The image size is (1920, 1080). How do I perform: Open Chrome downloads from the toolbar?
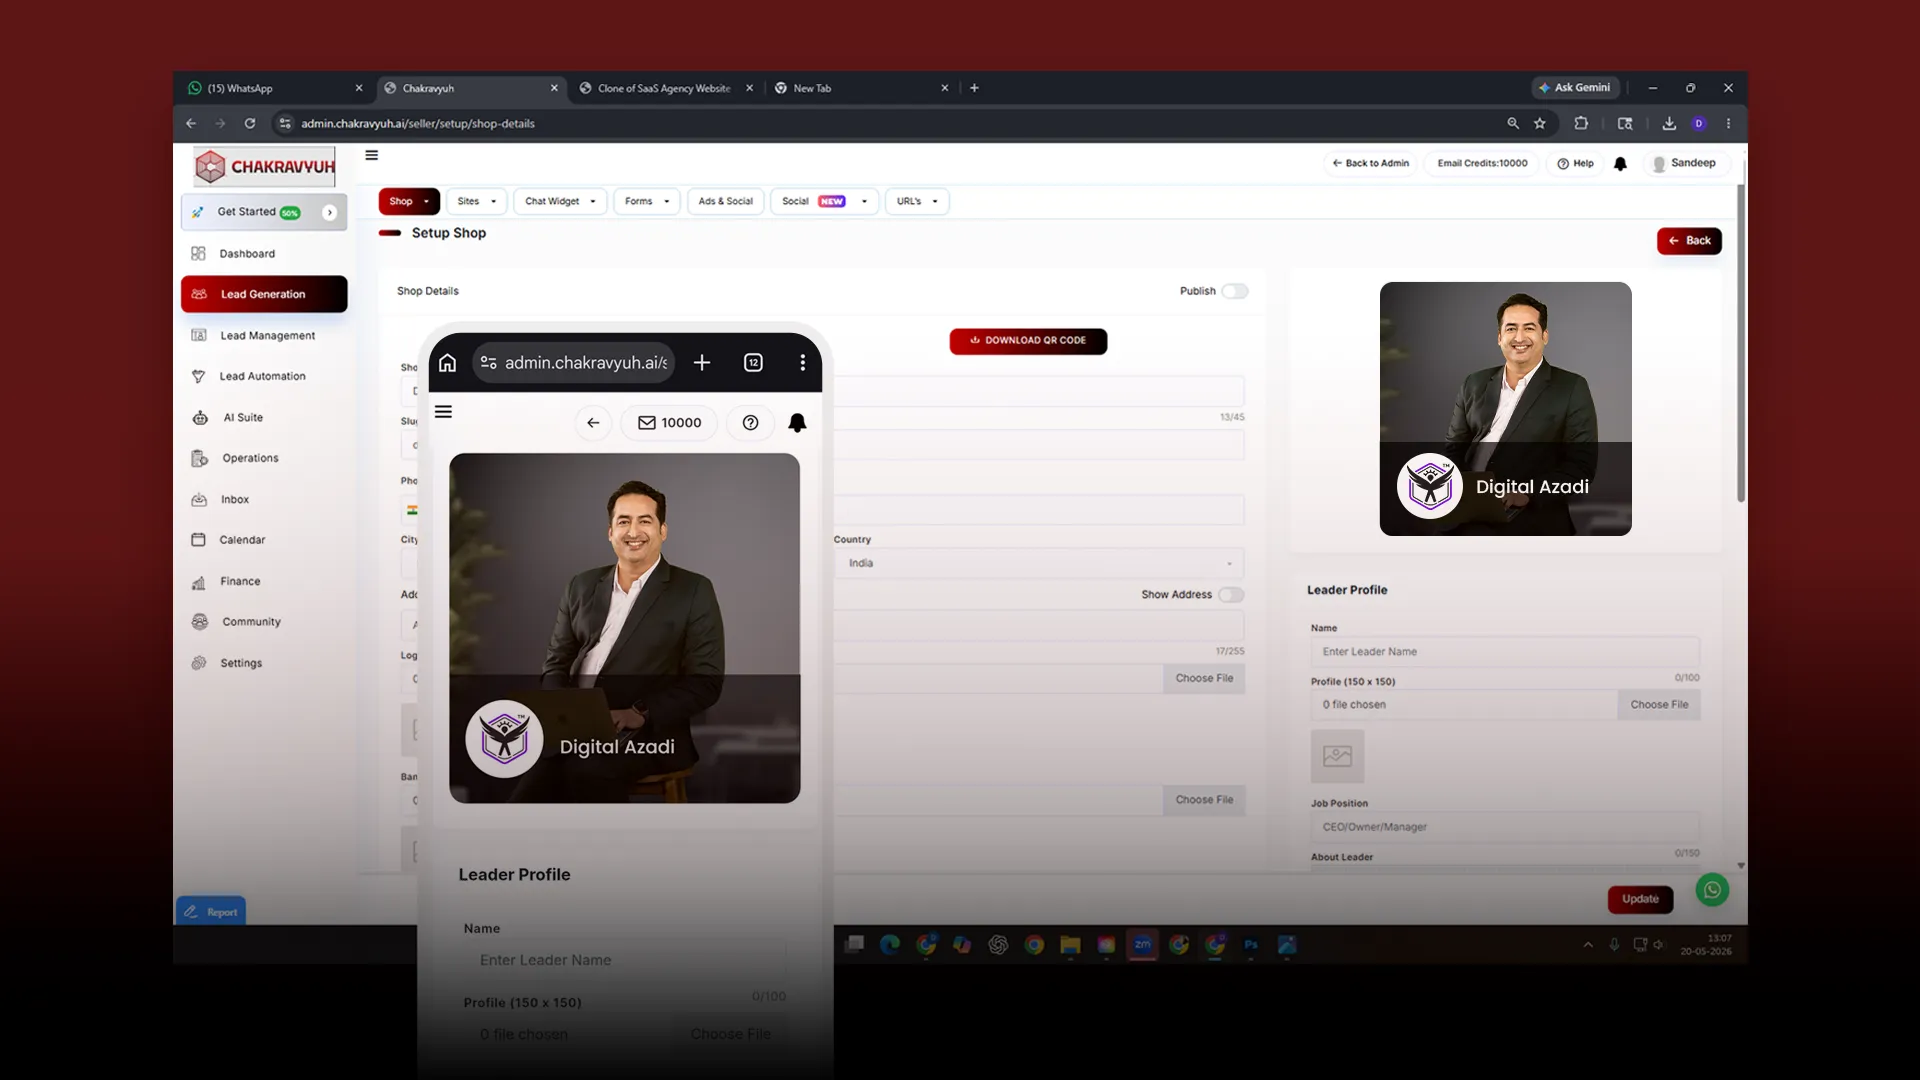[x=1669, y=124]
